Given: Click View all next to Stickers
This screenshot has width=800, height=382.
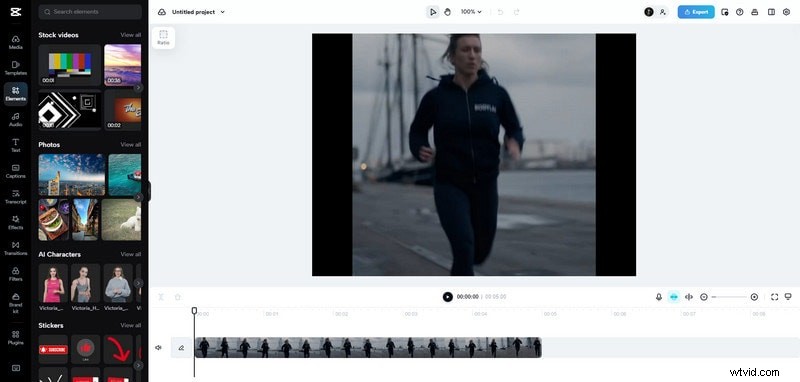Looking at the screenshot, I should (131, 325).
